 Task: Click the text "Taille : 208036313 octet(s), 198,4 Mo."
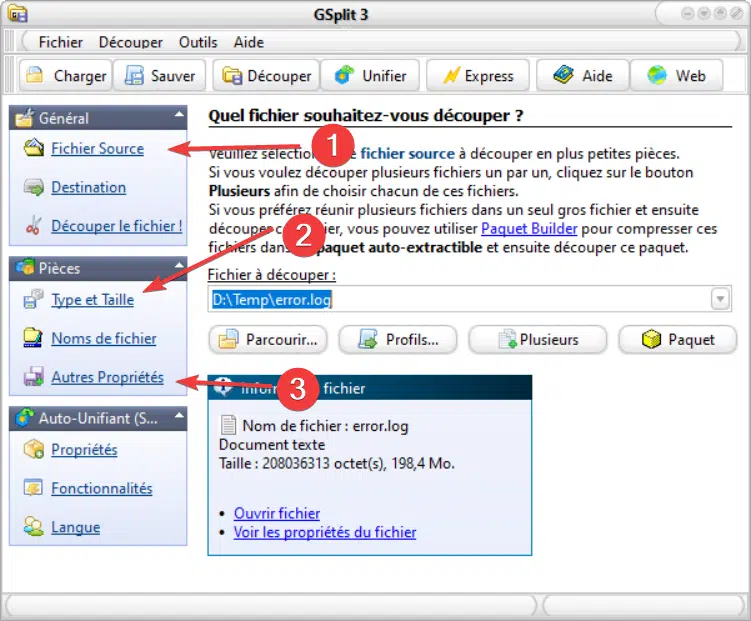(x=337, y=463)
